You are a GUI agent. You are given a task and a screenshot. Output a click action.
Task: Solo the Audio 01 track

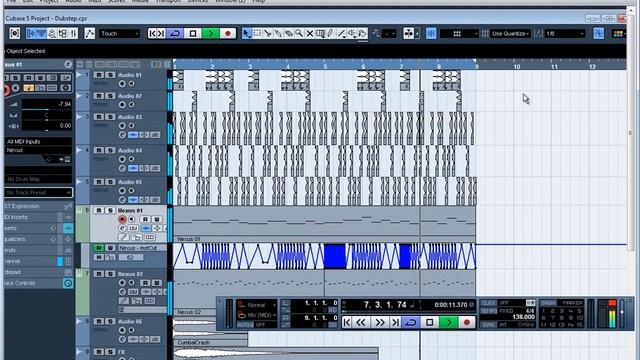[110, 75]
